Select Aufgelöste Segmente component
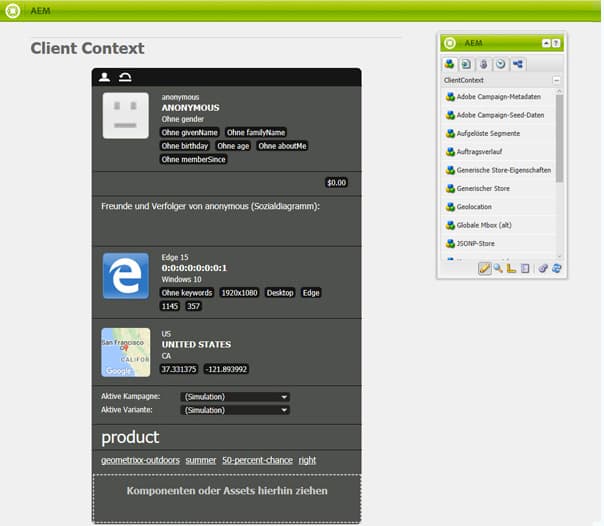This screenshot has height=526, width=604. click(498, 133)
